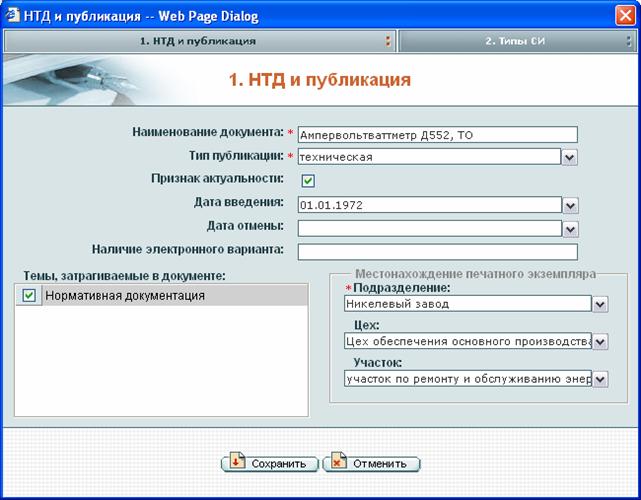
Task: Uncheck Нормативная документация theme checkbox
Action: (x=29, y=295)
